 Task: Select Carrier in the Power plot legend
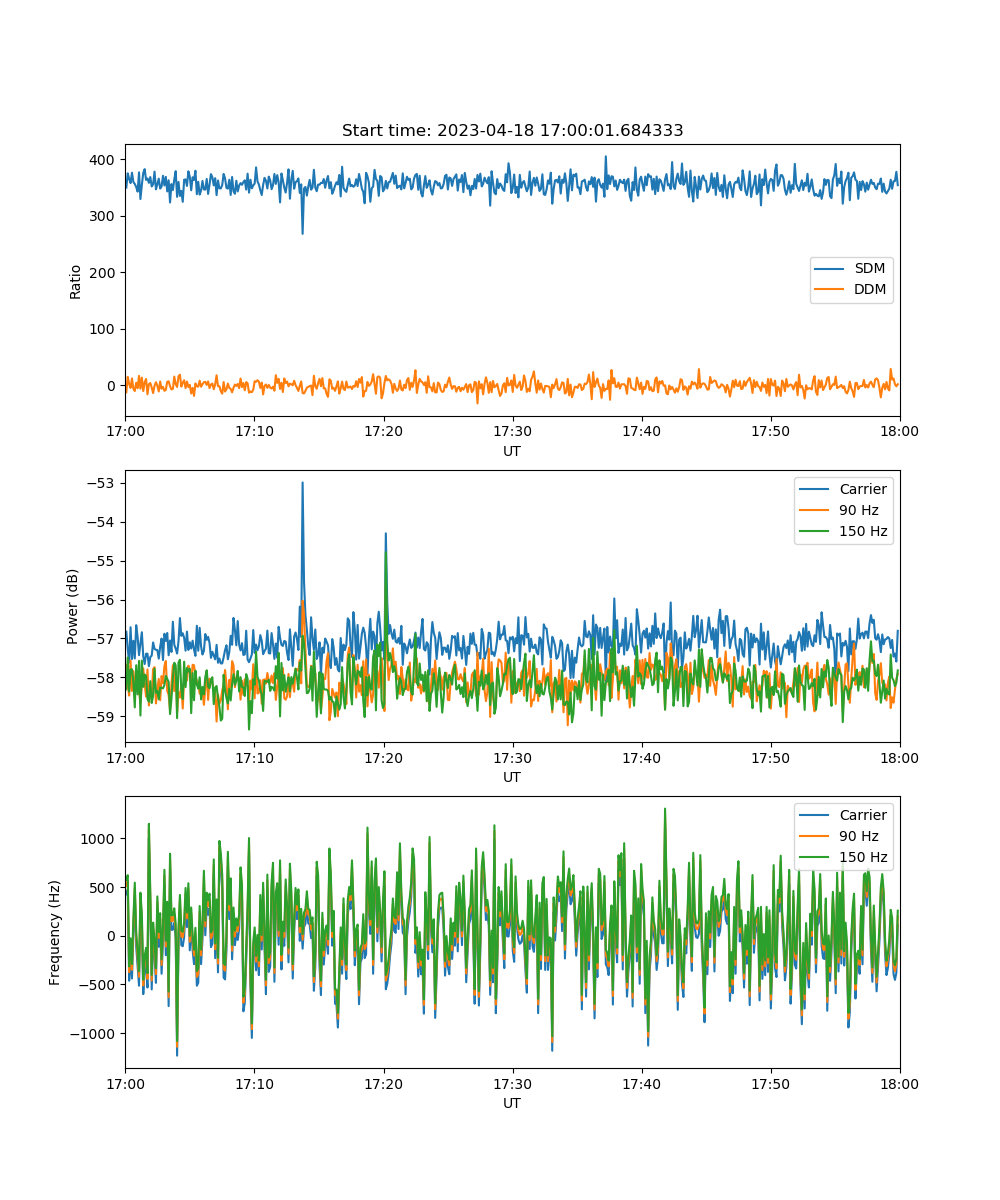[863, 489]
